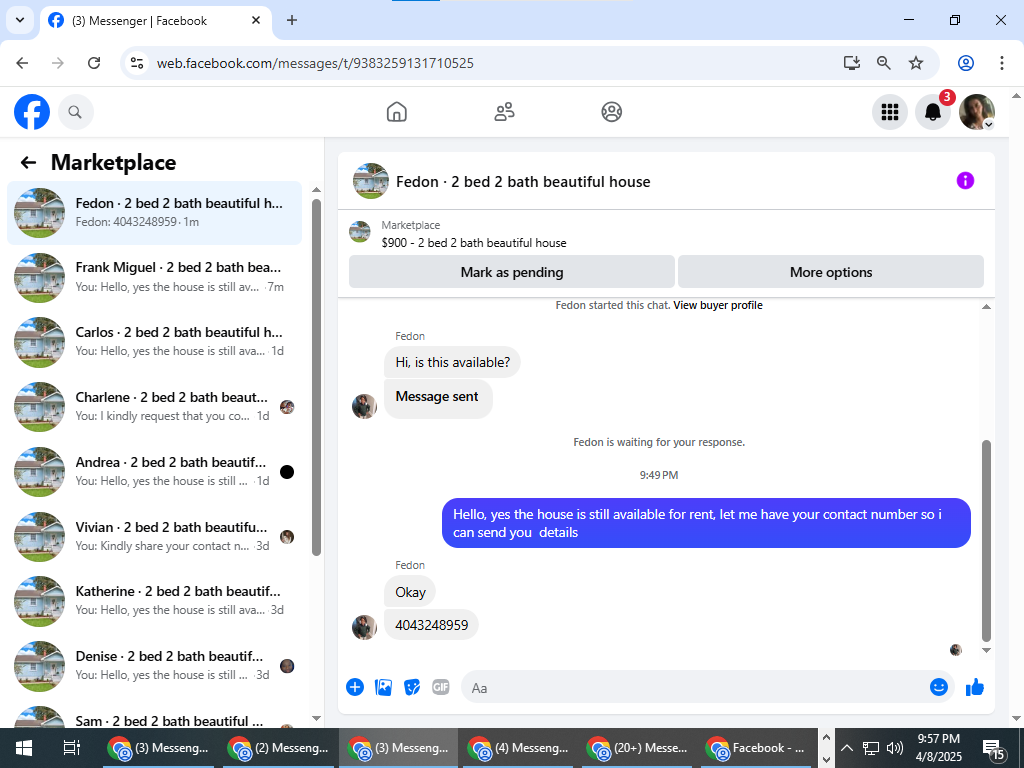The height and width of the screenshot is (768, 1024).
Task: Open the Facebook menu grid icon
Action: (889, 112)
